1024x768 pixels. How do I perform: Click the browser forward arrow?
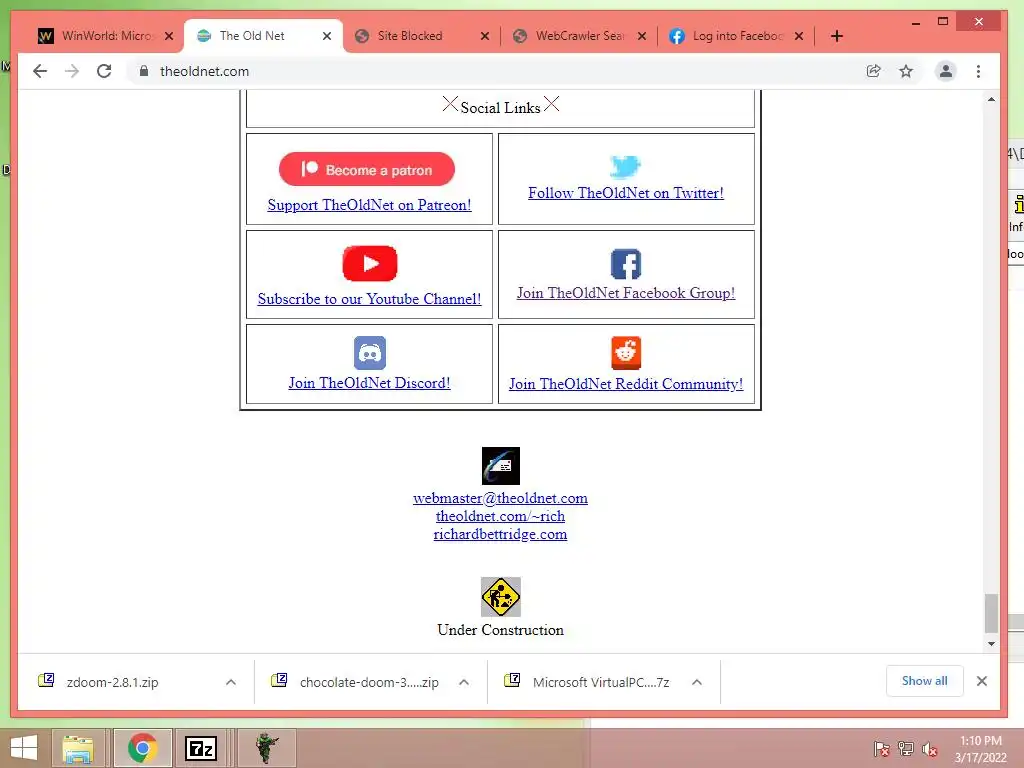click(72, 71)
